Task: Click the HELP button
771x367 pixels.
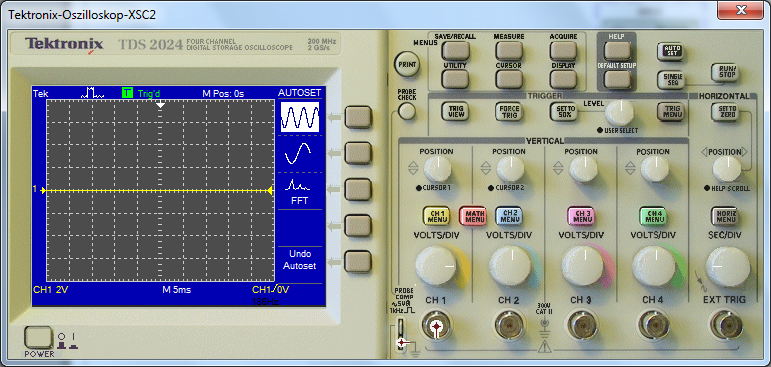Action: [617, 50]
